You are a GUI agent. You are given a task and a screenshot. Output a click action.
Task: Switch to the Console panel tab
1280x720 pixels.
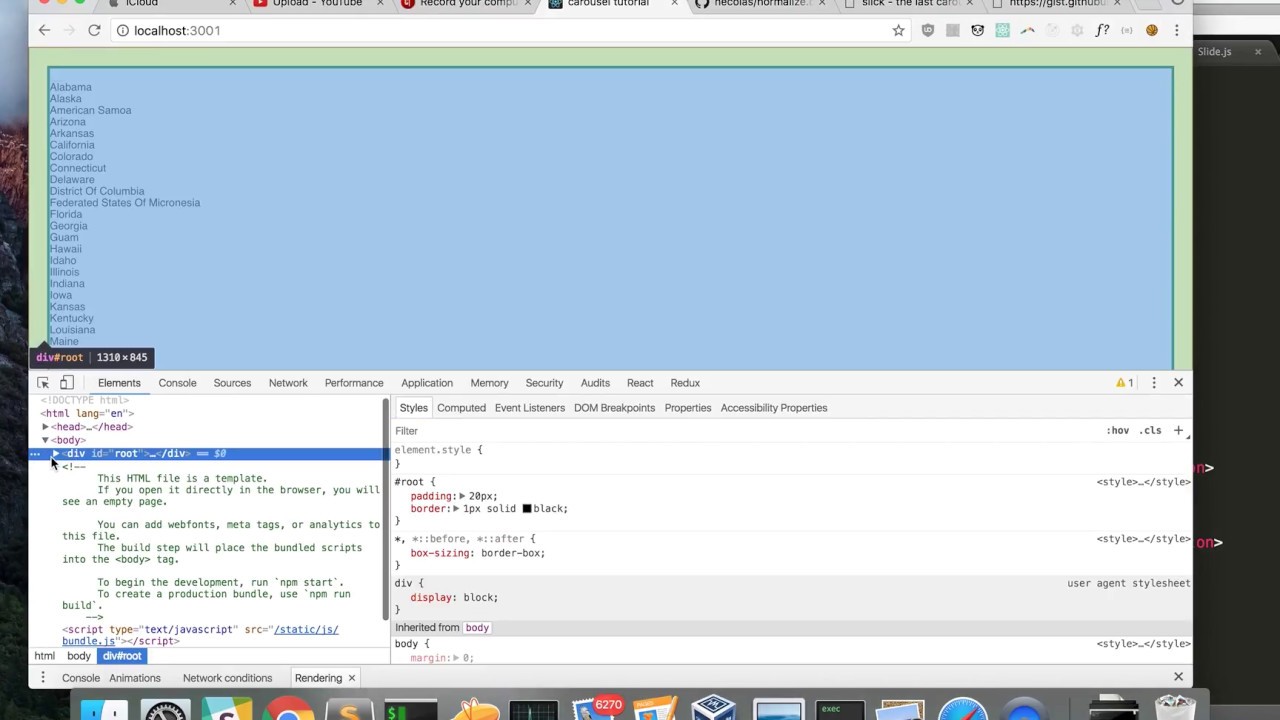click(177, 383)
